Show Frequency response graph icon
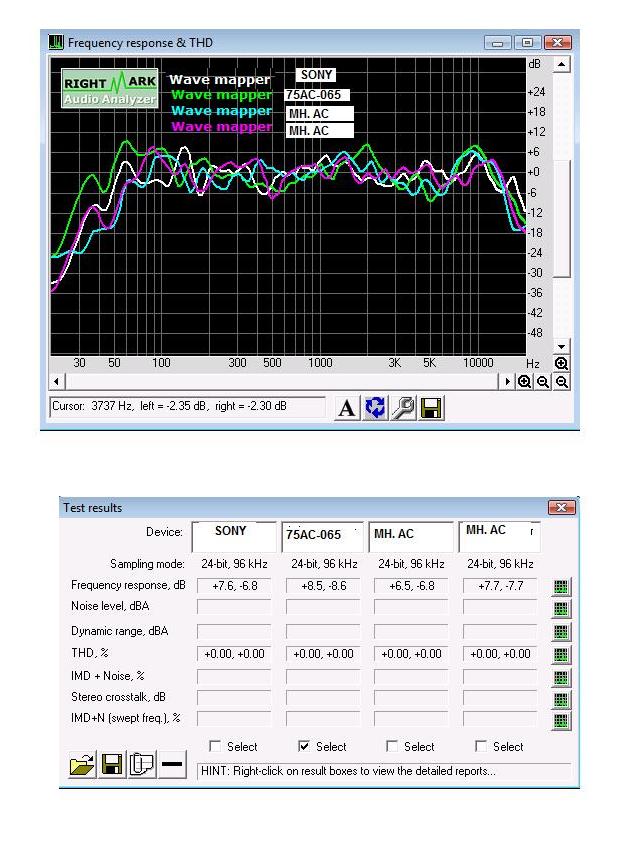The width and height of the screenshot is (640, 843). [561, 587]
